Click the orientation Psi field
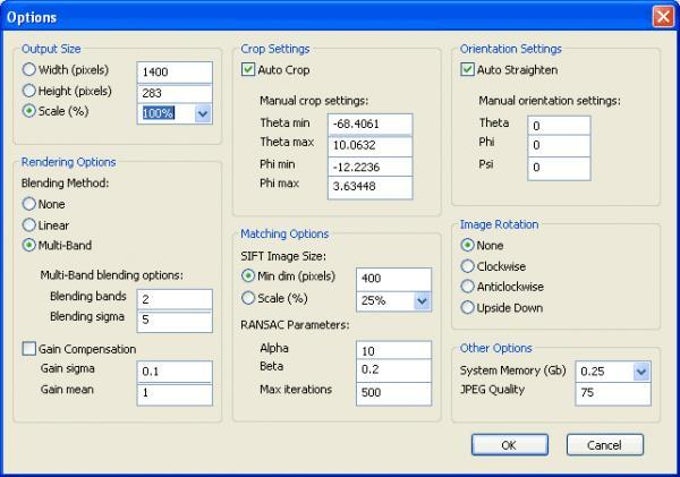This screenshot has width=680, height=477. coord(559,168)
